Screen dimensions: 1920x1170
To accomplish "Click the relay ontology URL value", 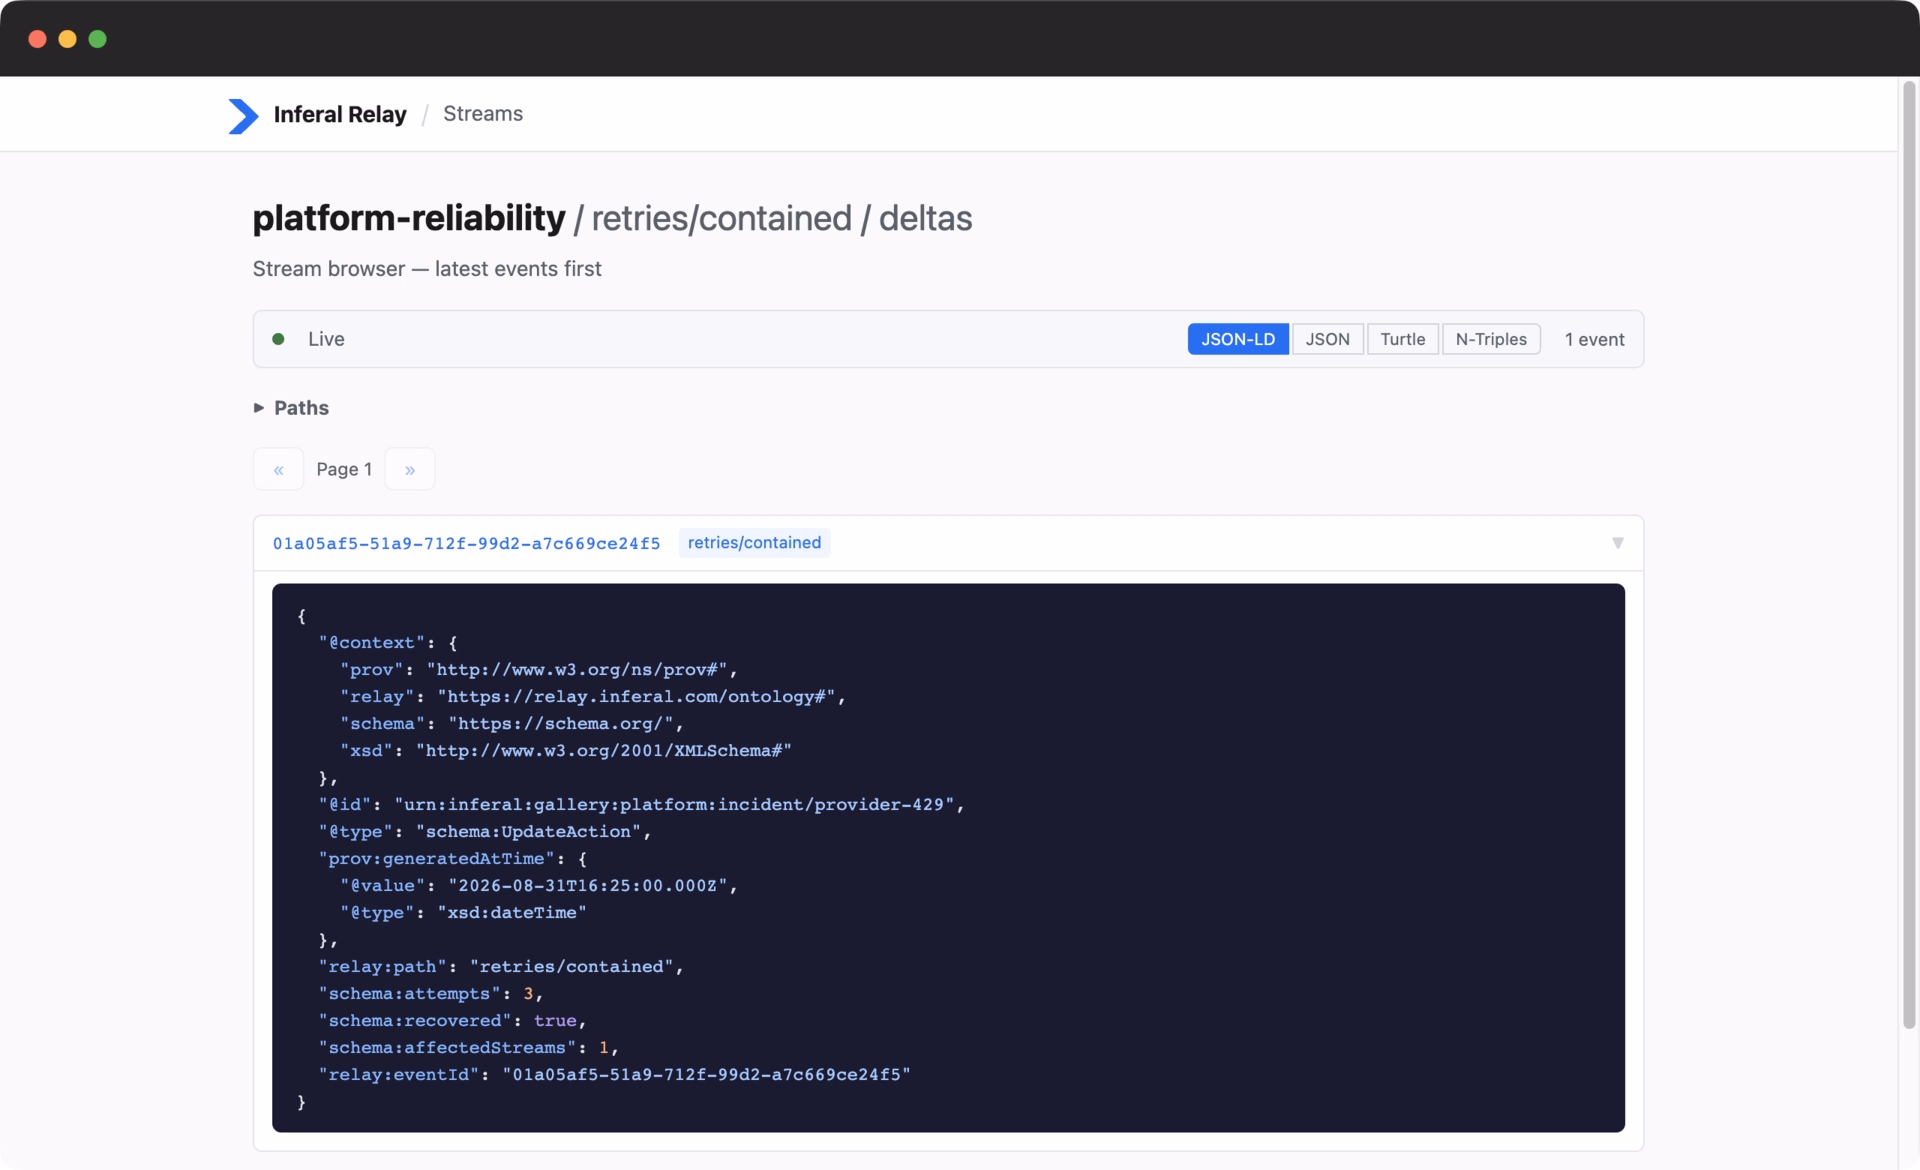I will click(636, 697).
